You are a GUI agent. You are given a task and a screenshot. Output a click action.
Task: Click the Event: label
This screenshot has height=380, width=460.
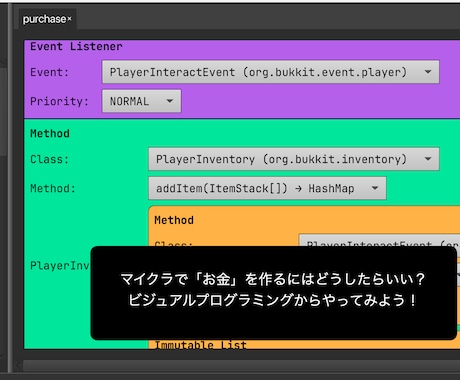(x=50, y=72)
